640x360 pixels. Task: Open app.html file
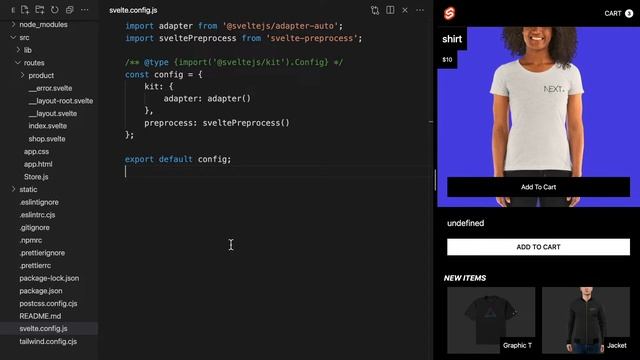pos(38,164)
